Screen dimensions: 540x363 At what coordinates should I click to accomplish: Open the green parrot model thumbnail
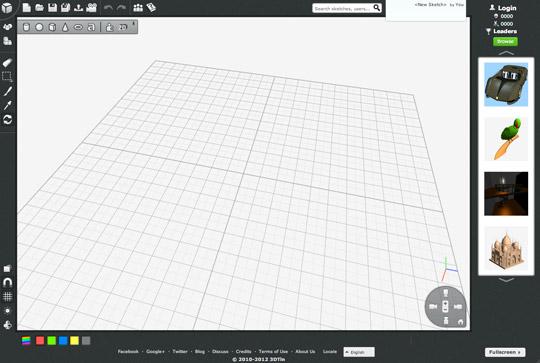(x=506, y=139)
